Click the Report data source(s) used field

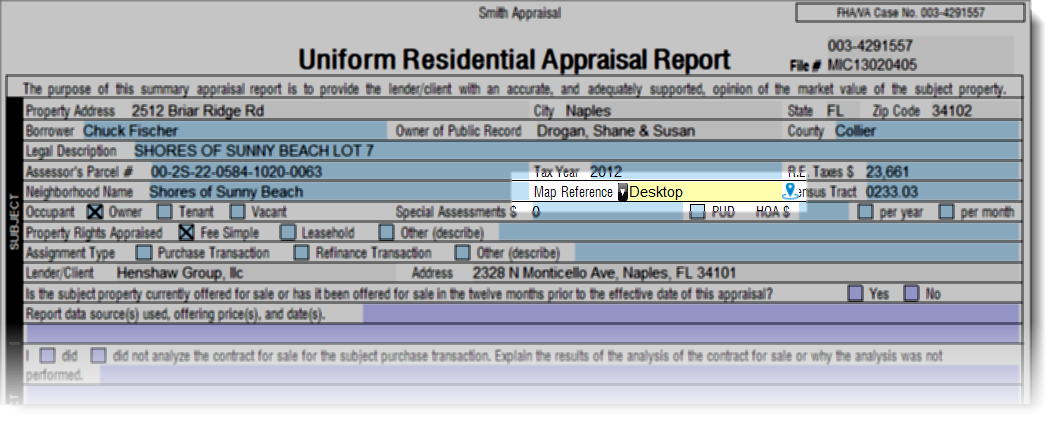(x=692, y=314)
